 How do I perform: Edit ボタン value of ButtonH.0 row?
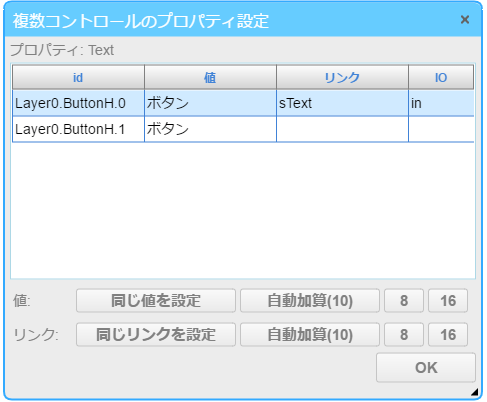point(210,103)
